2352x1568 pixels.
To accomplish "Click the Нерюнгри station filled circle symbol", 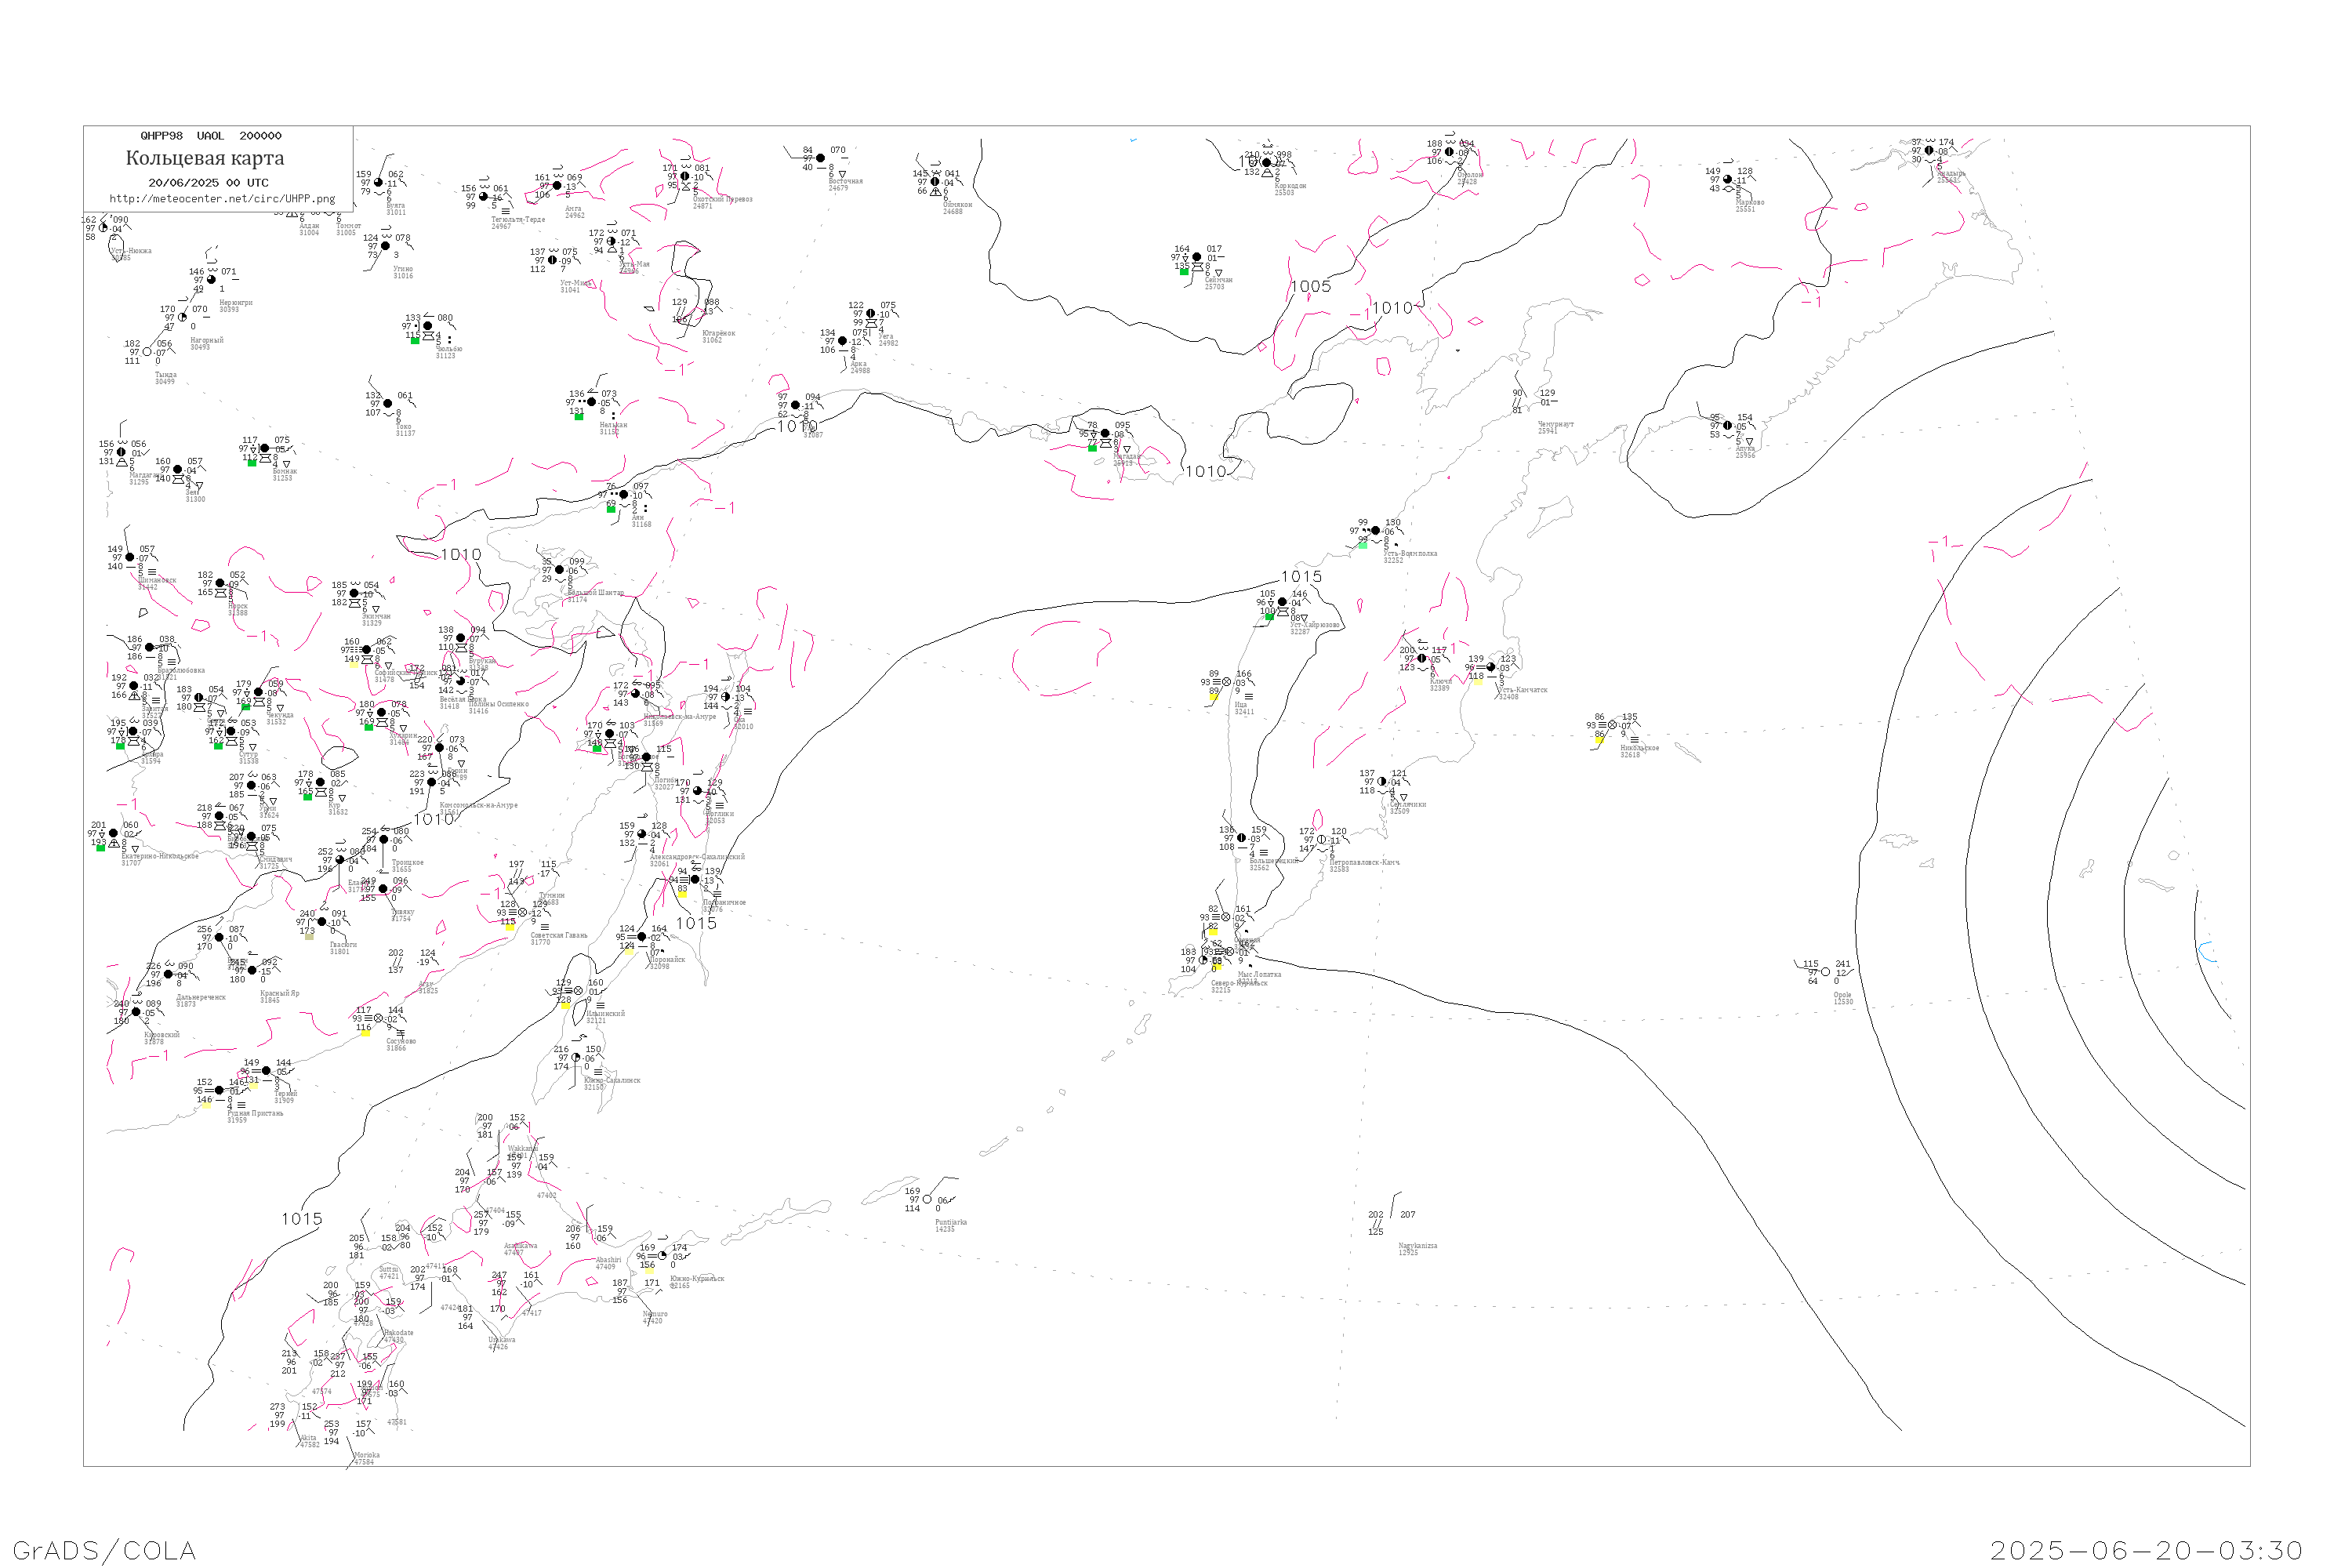I will pos(211,280).
